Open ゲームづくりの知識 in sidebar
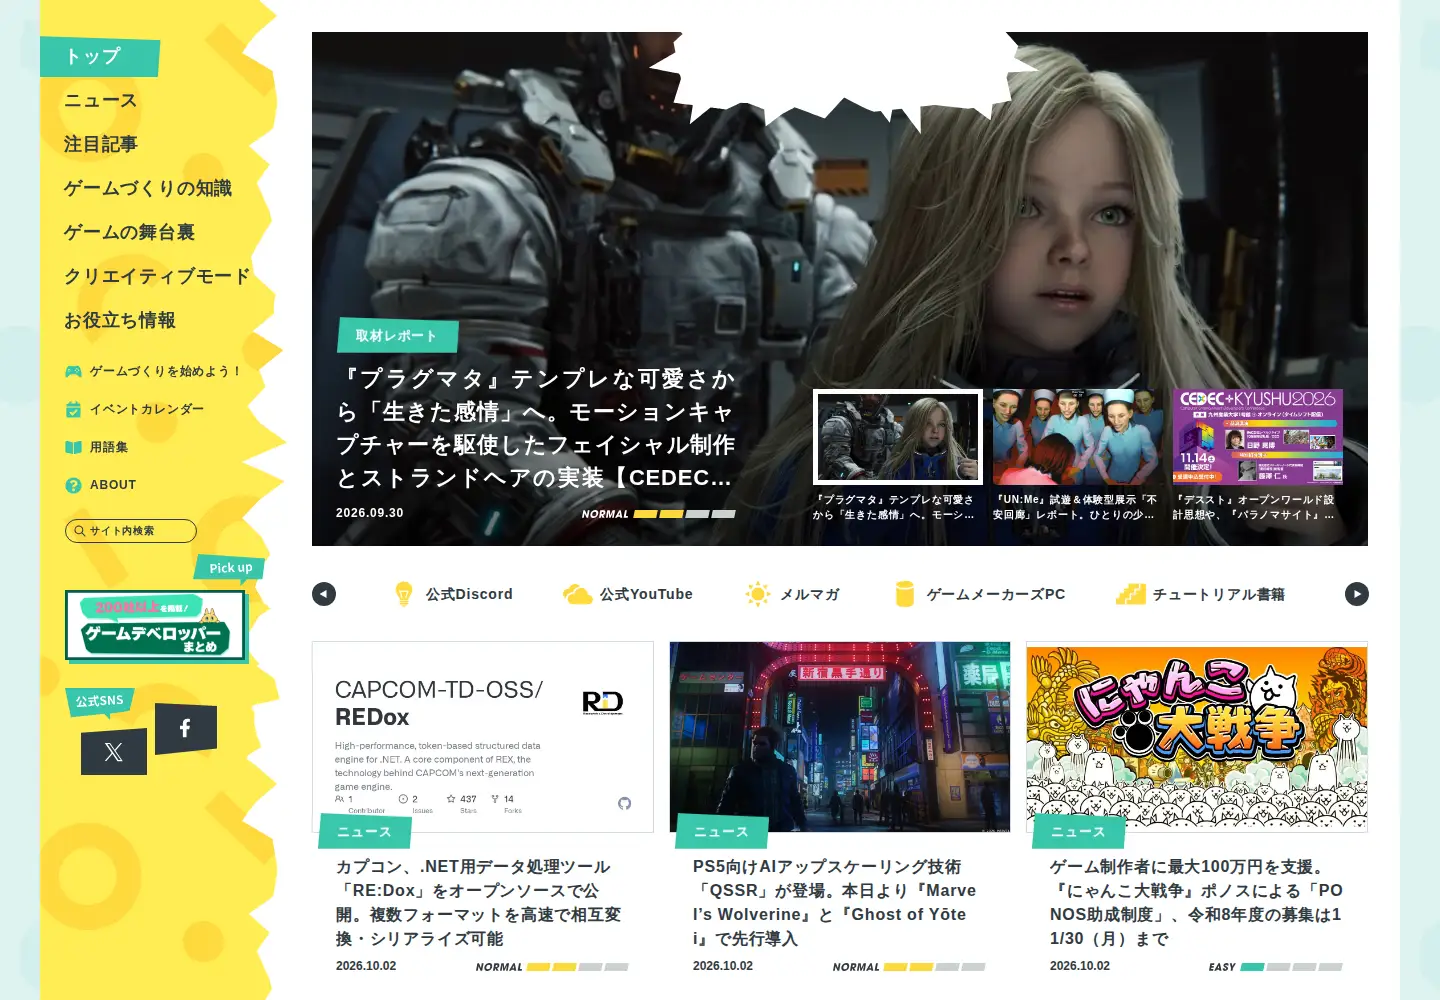The height and width of the screenshot is (1000, 1440). click(148, 188)
